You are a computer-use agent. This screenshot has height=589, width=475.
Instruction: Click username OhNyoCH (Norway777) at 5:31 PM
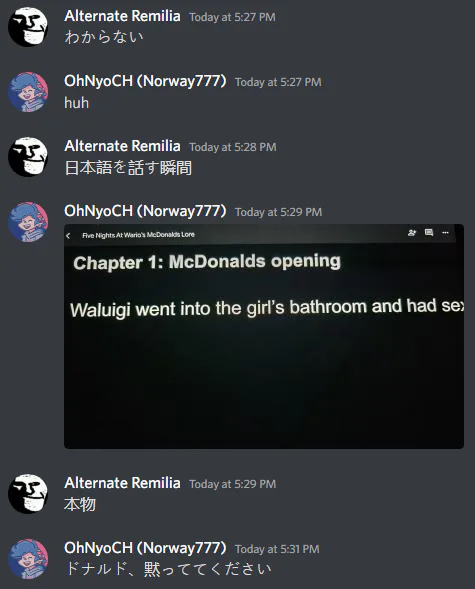145,548
